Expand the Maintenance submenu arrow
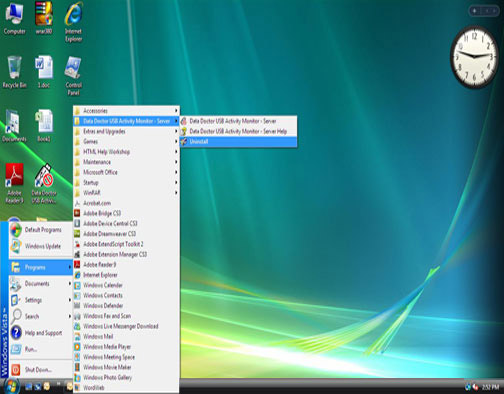The image size is (504, 394). click(176, 162)
